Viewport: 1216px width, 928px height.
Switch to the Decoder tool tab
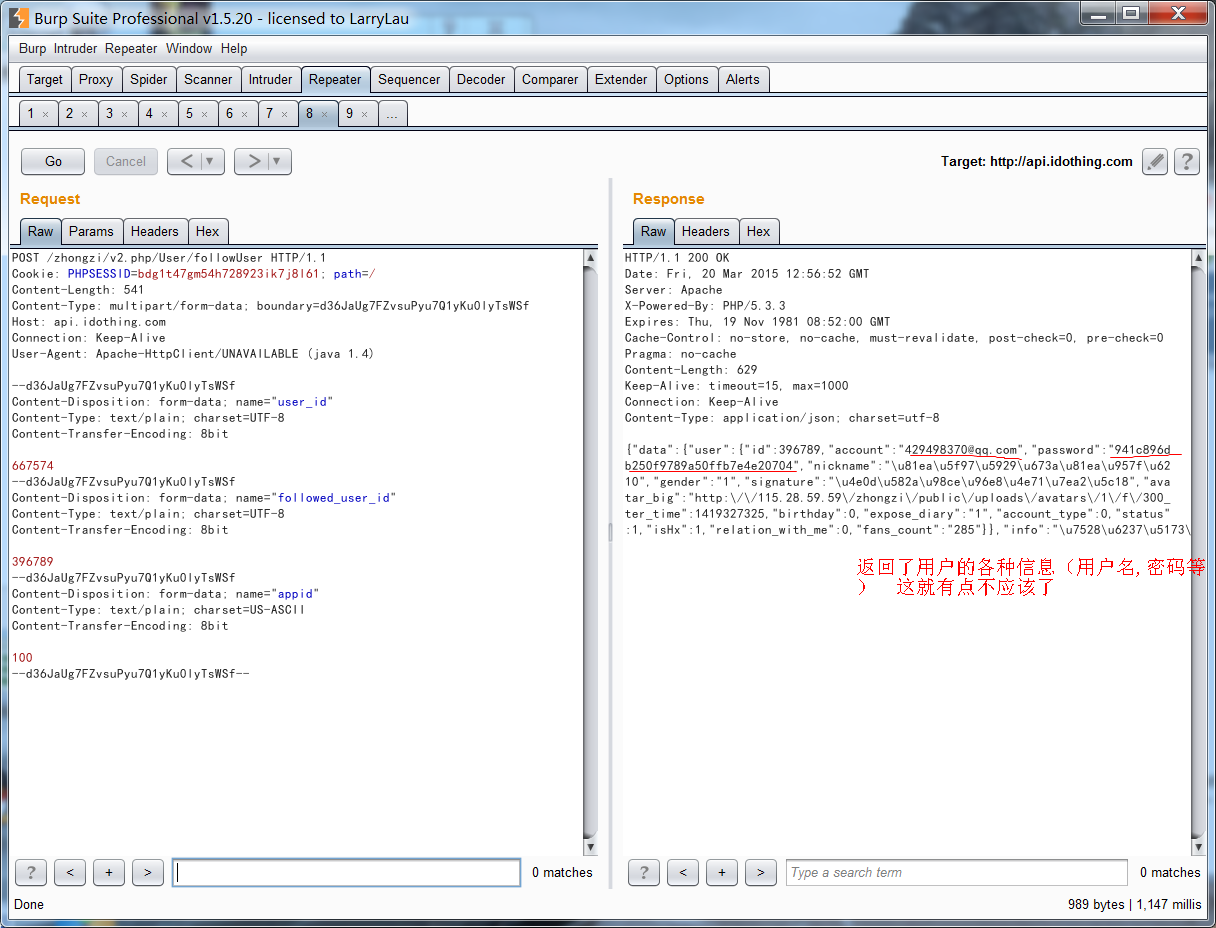(481, 79)
